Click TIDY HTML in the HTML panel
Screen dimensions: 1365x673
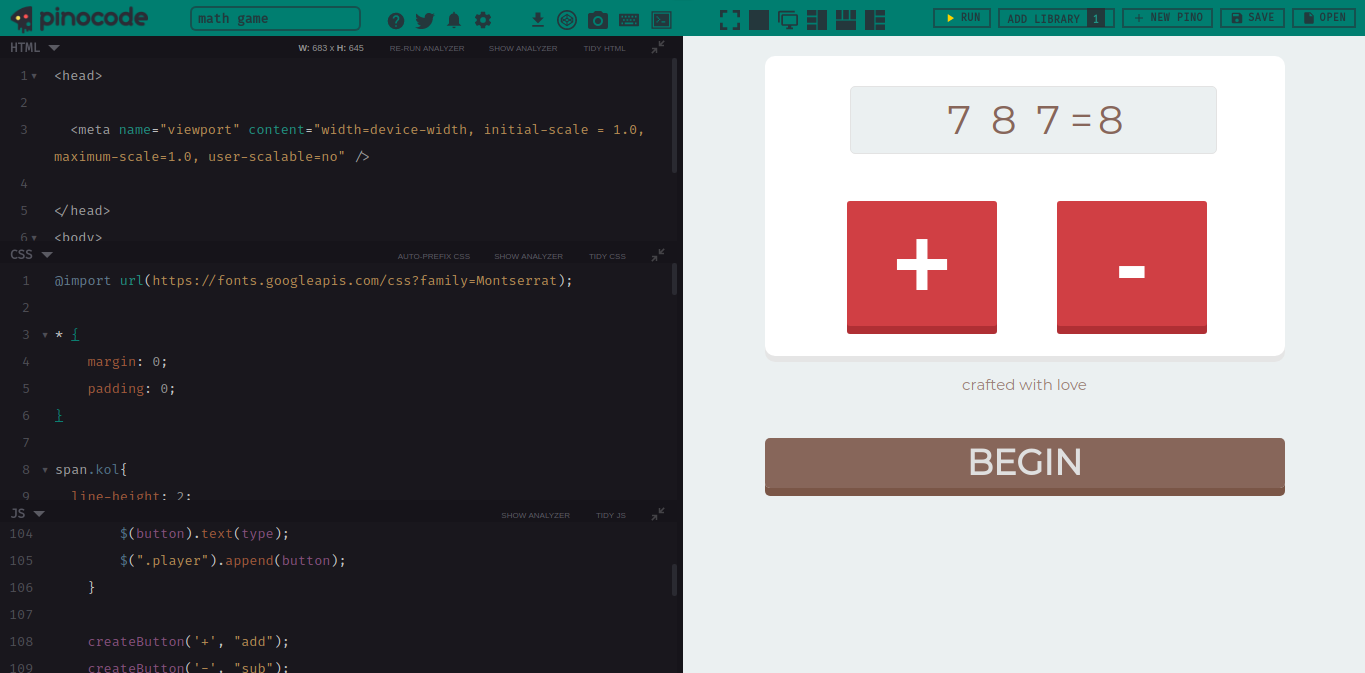pos(604,47)
